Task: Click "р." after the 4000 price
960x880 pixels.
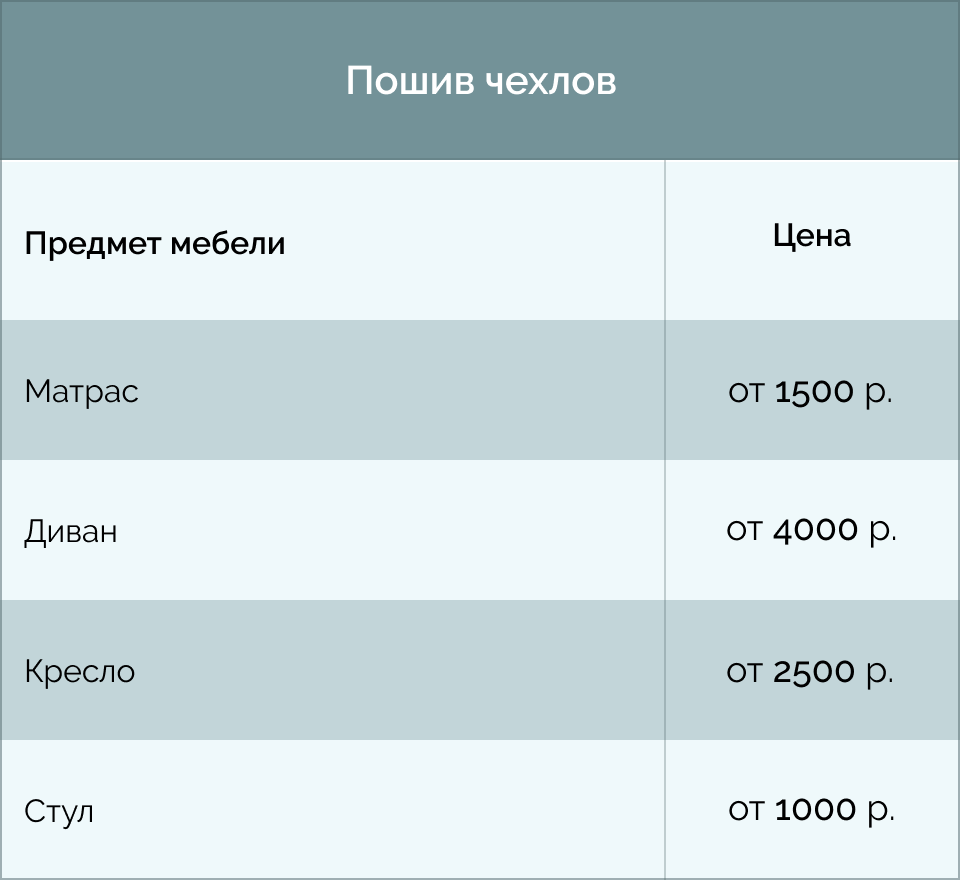Action: [x=882, y=530]
